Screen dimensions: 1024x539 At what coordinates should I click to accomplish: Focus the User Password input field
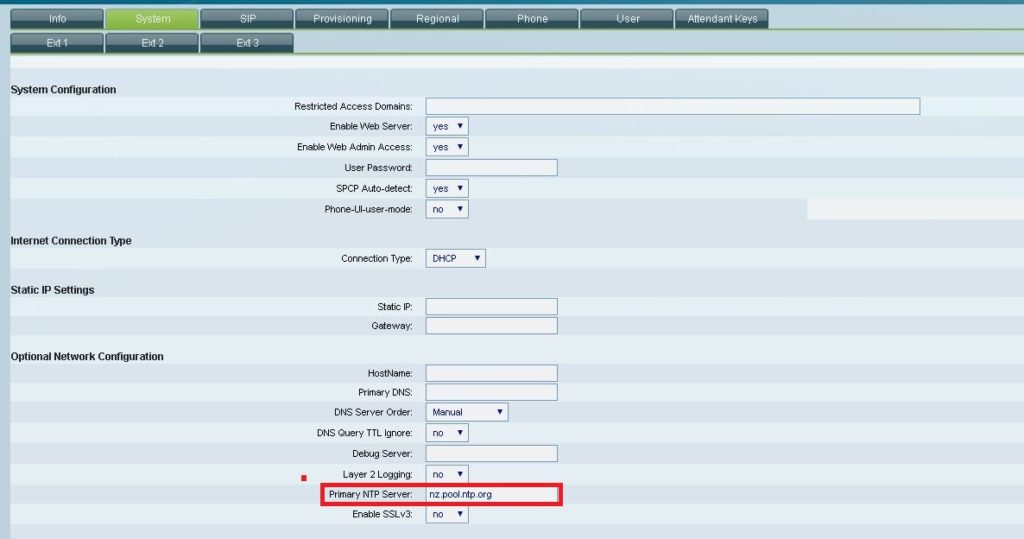coord(491,168)
